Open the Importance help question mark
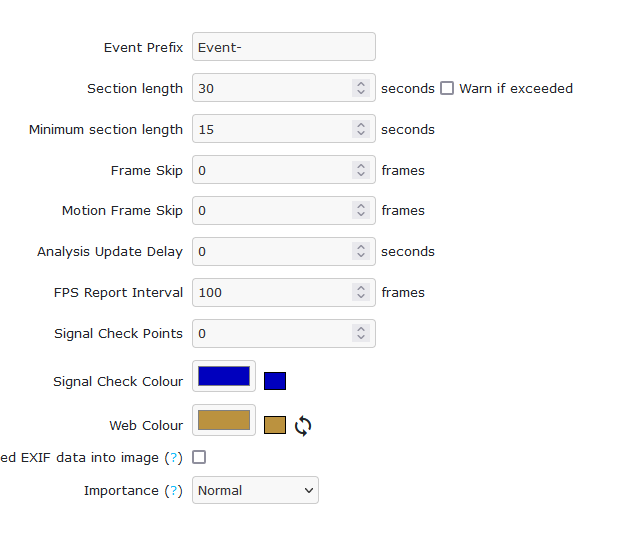638x535 pixels. pyautogui.click(x=174, y=491)
